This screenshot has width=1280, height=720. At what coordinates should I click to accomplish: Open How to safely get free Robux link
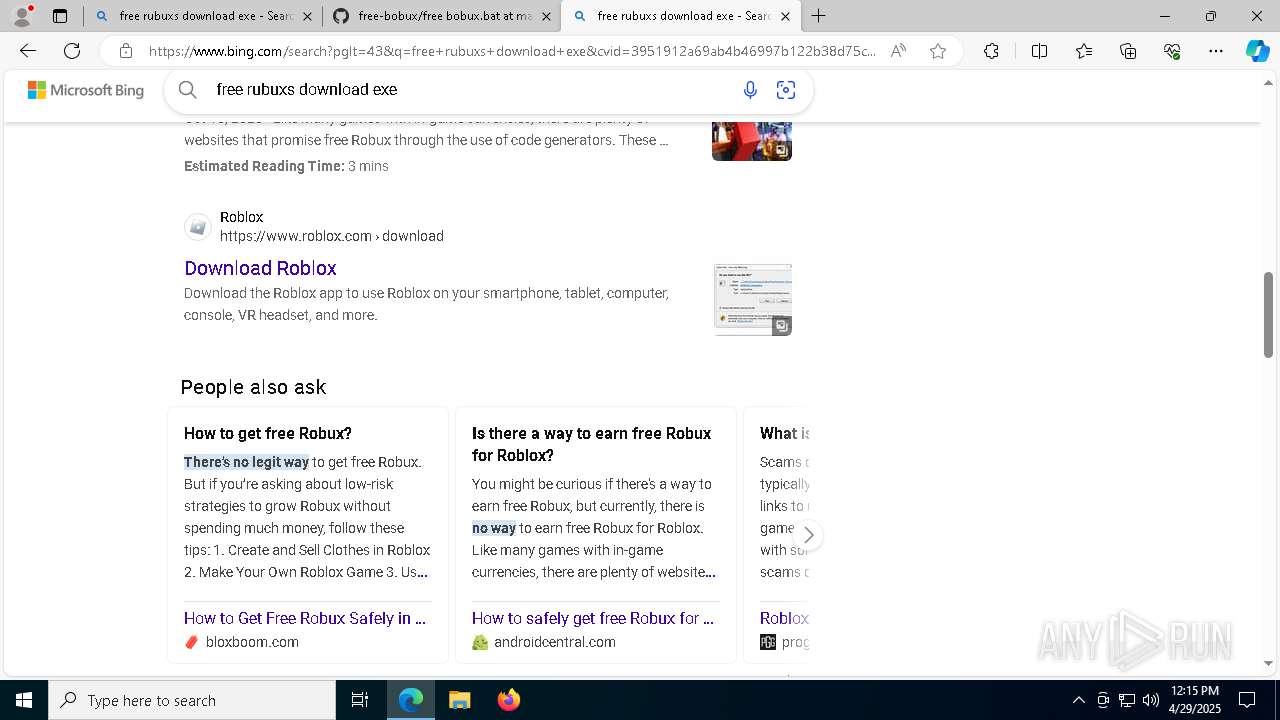pos(593,618)
